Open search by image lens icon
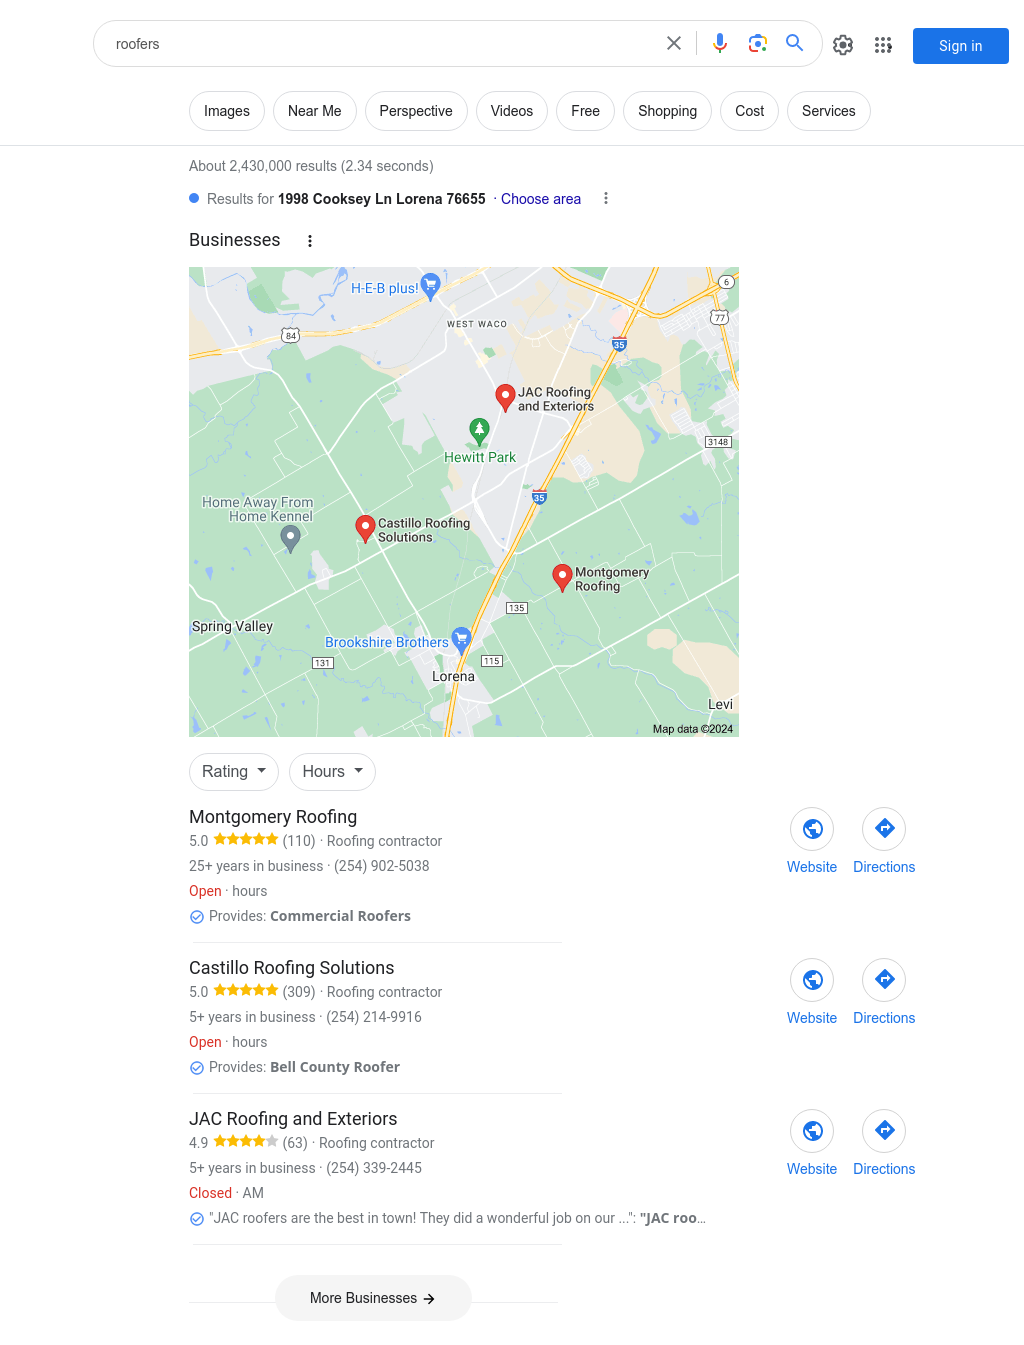 (758, 43)
